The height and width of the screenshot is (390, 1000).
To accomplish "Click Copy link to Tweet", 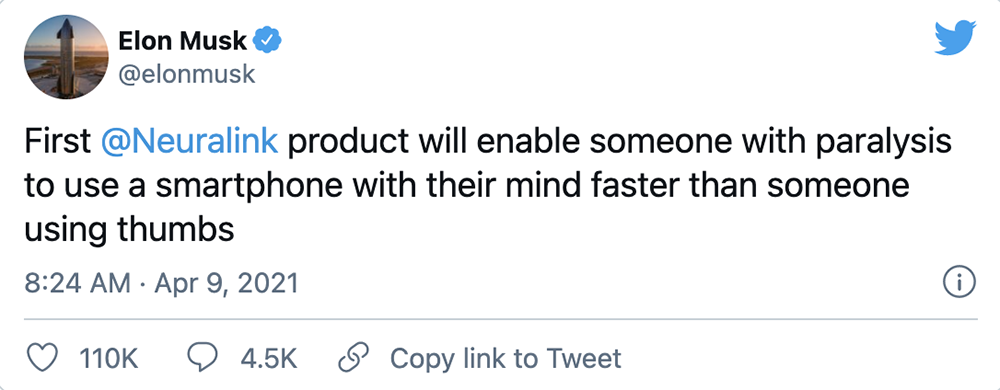I will coord(505,359).
